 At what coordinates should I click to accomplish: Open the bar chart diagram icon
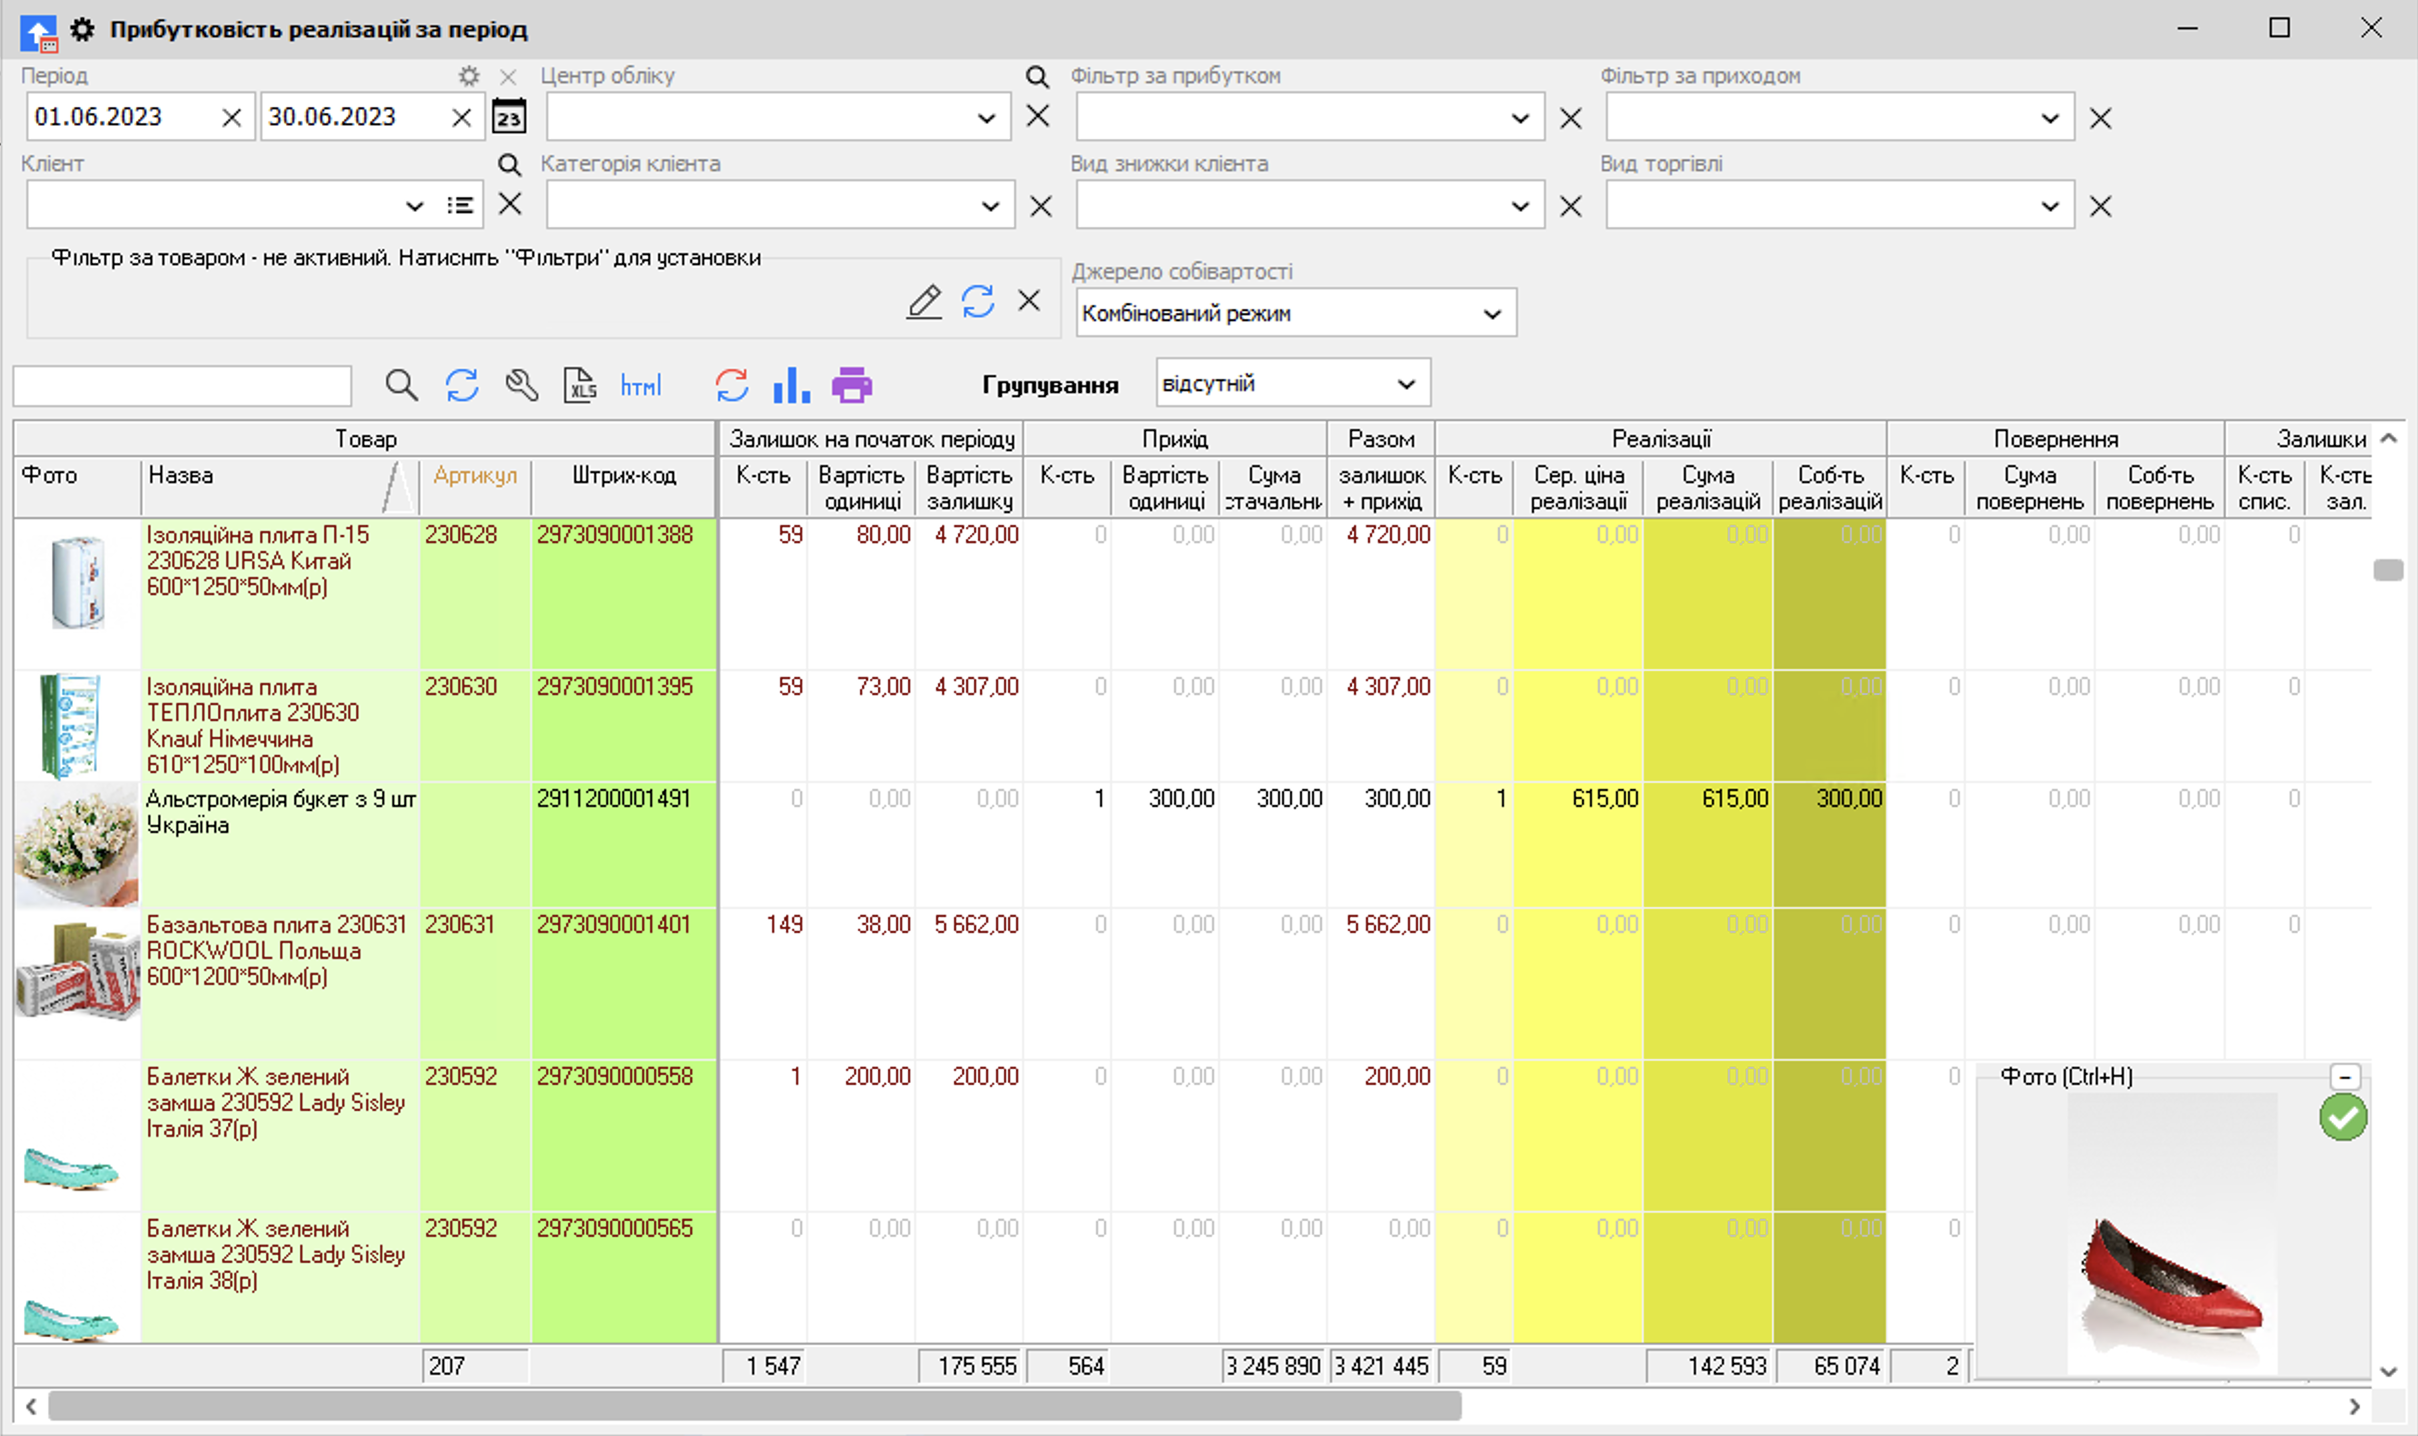pos(791,385)
